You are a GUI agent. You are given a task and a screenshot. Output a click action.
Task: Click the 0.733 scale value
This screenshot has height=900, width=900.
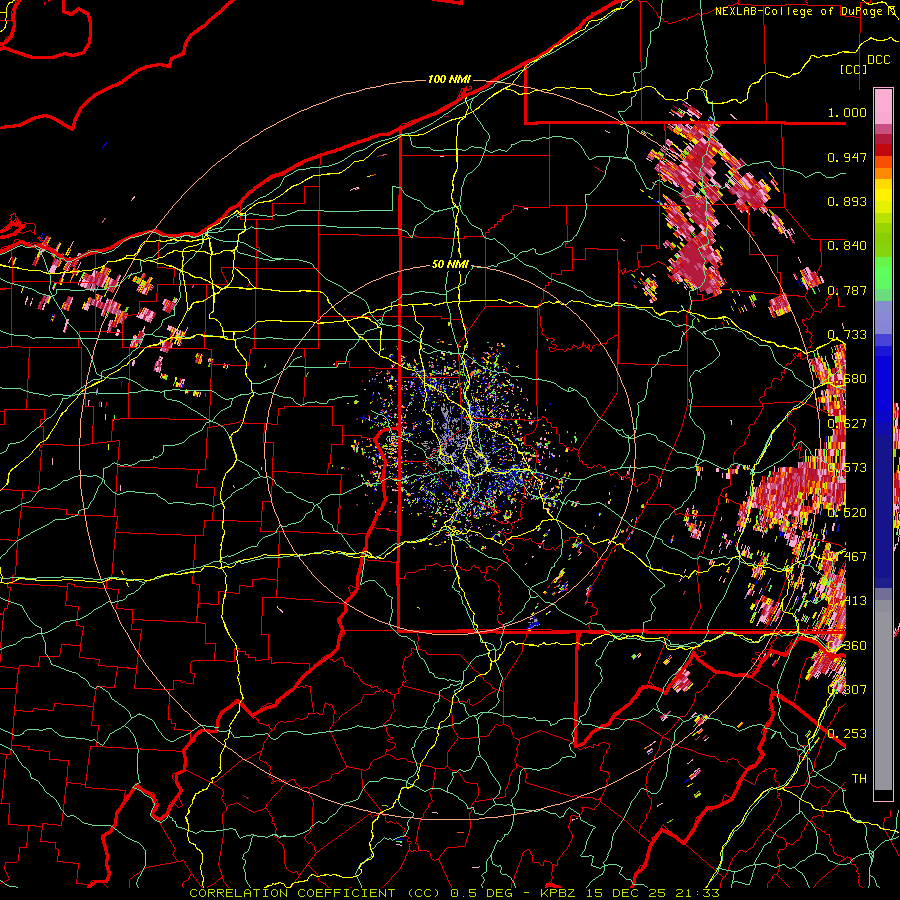coord(847,334)
